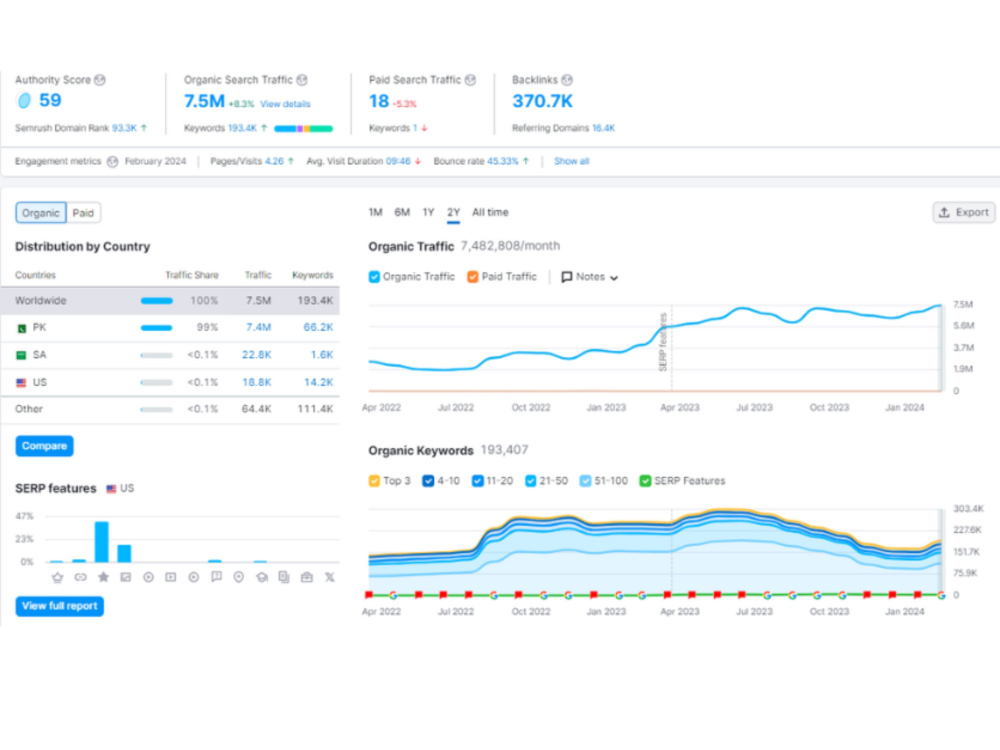The width and height of the screenshot is (1000, 750).
Task: Select the All time range
Action: pyautogui.click(x=490, y=212)
